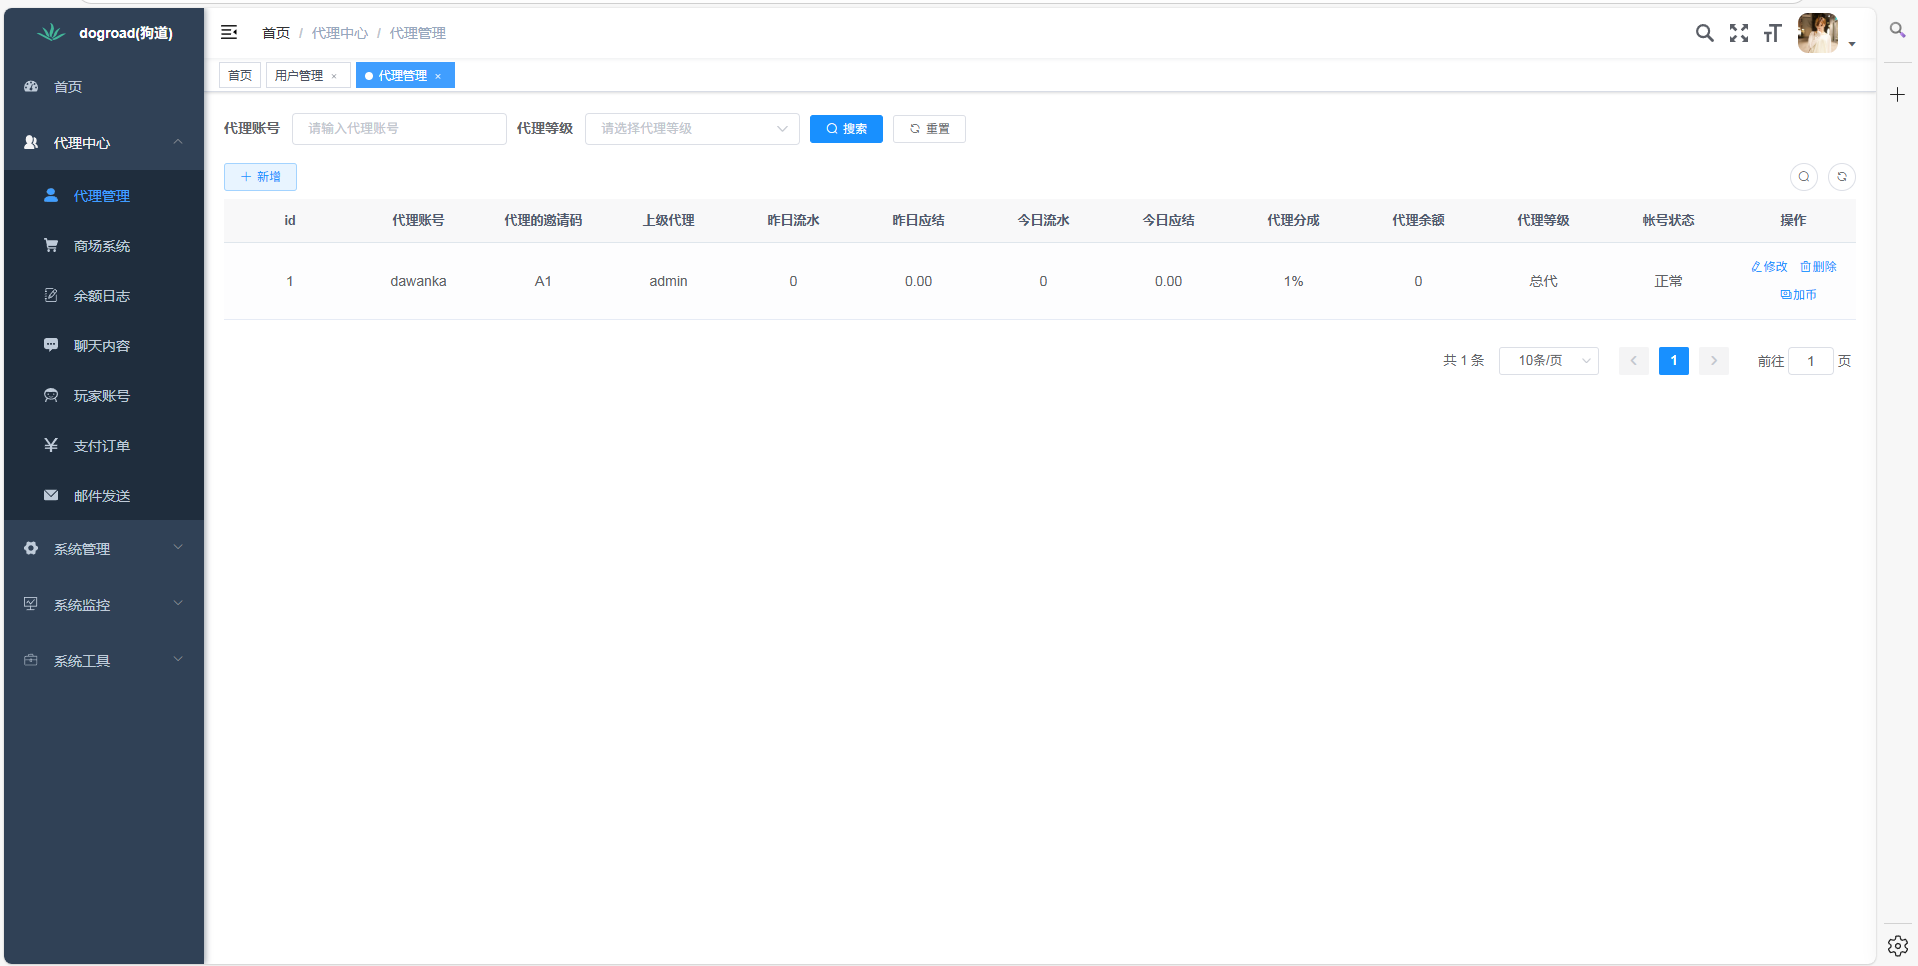Click the 新增 button
The image size is (1918, 966).
pyautogui.click(x=260, y=177)
